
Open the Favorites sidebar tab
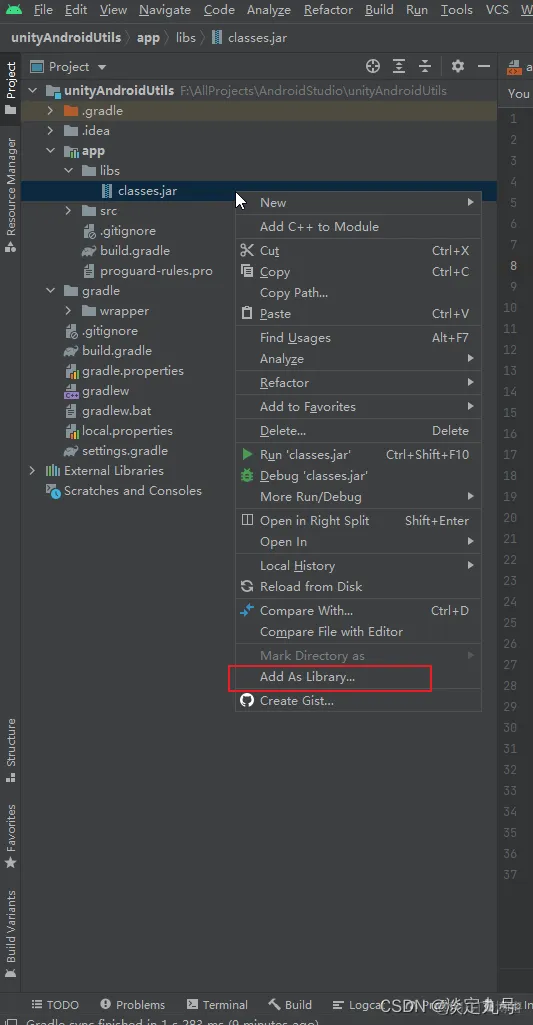pyautogui.click(x=10, y=836)
